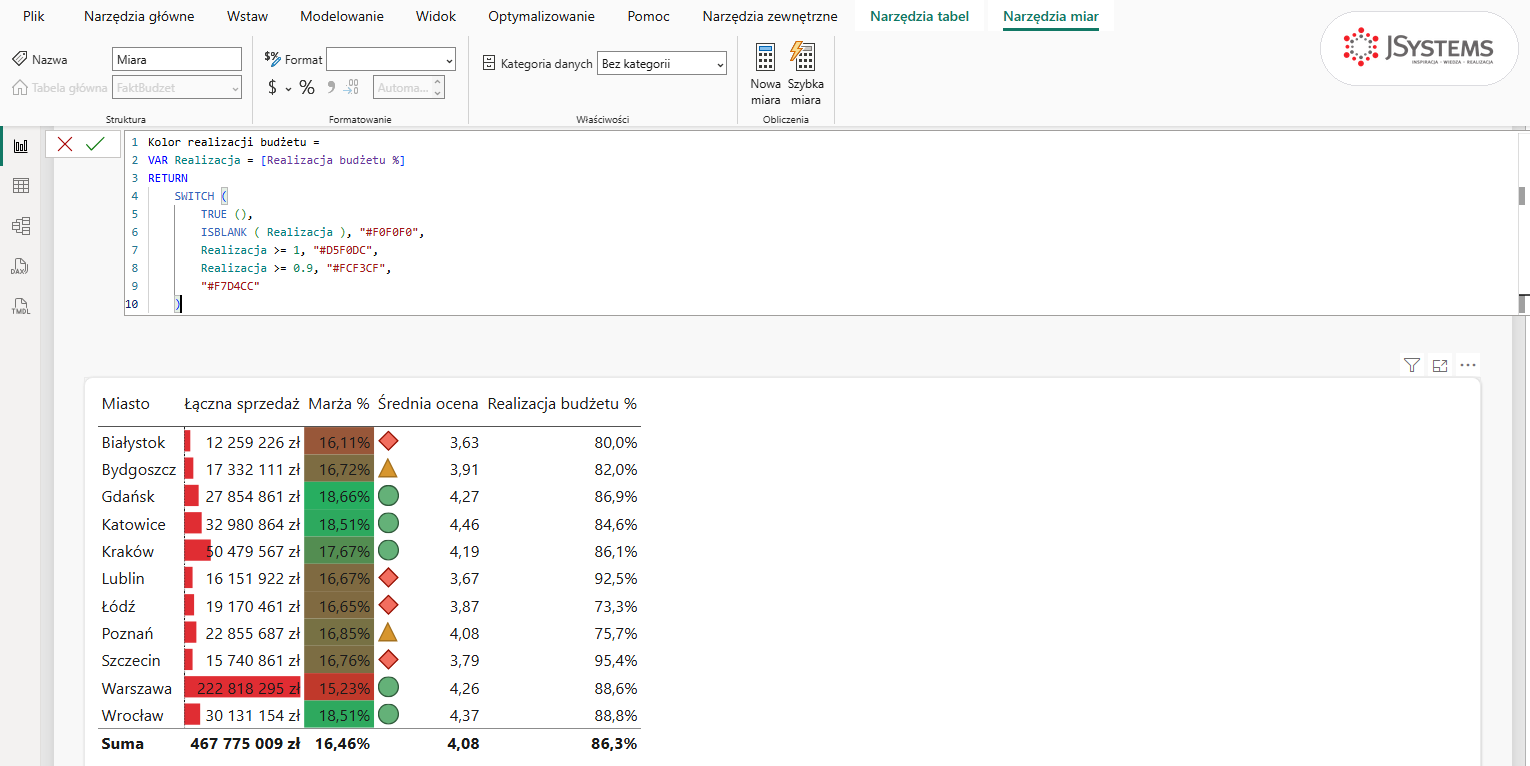The height and width of the screenshot is (766, 1530).
Task: Sort by Realizacja budżetu % column header
Action: pos(562,404)
